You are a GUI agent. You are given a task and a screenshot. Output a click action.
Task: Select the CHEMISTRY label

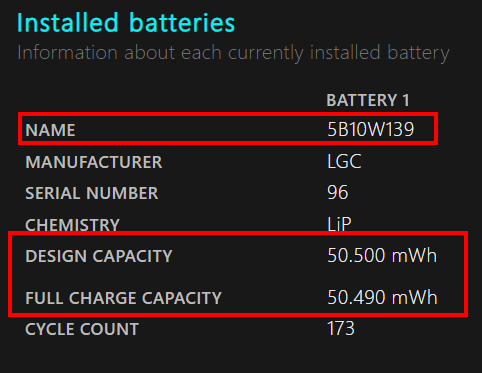coord(72,225)
